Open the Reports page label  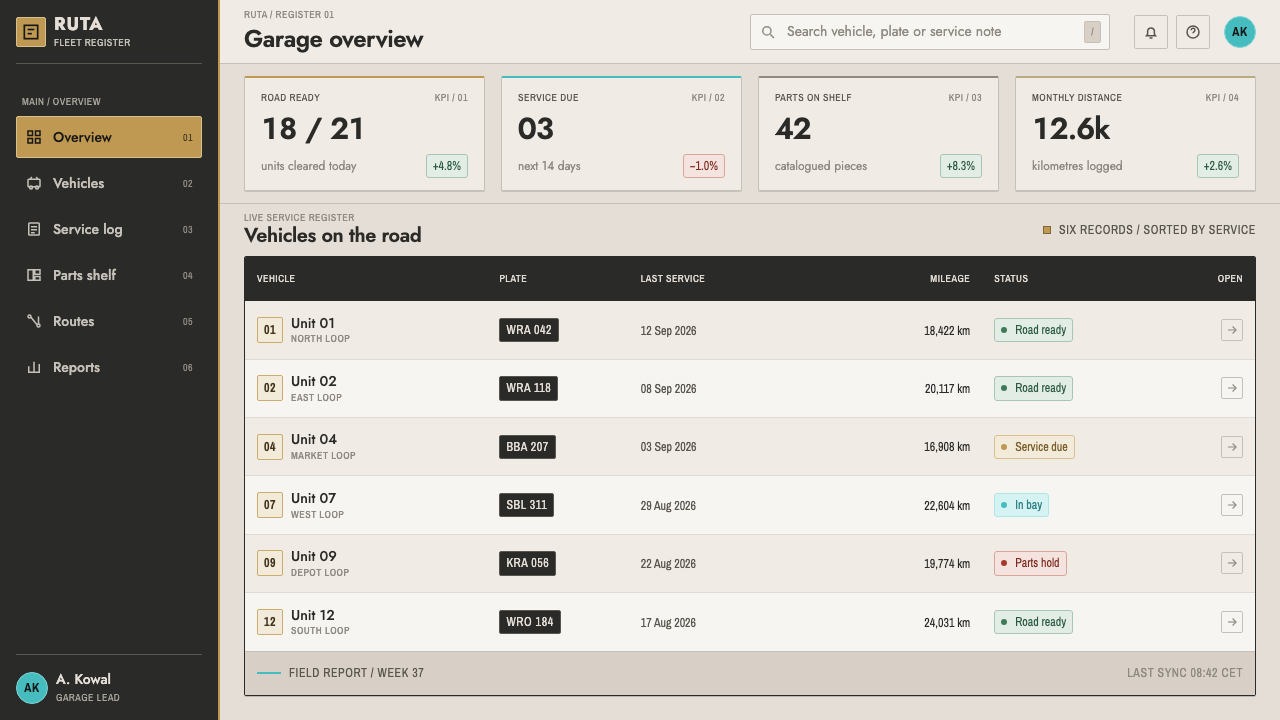(76, 367)
